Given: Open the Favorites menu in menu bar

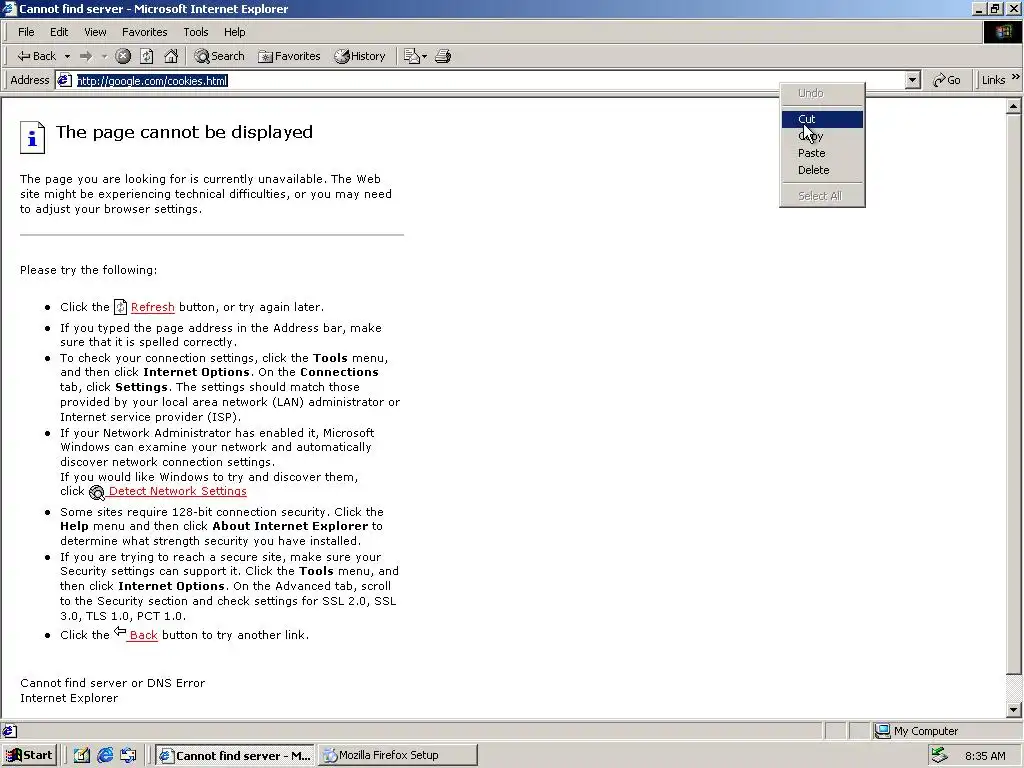Looking at the screenshot, I should click(144, 32).
